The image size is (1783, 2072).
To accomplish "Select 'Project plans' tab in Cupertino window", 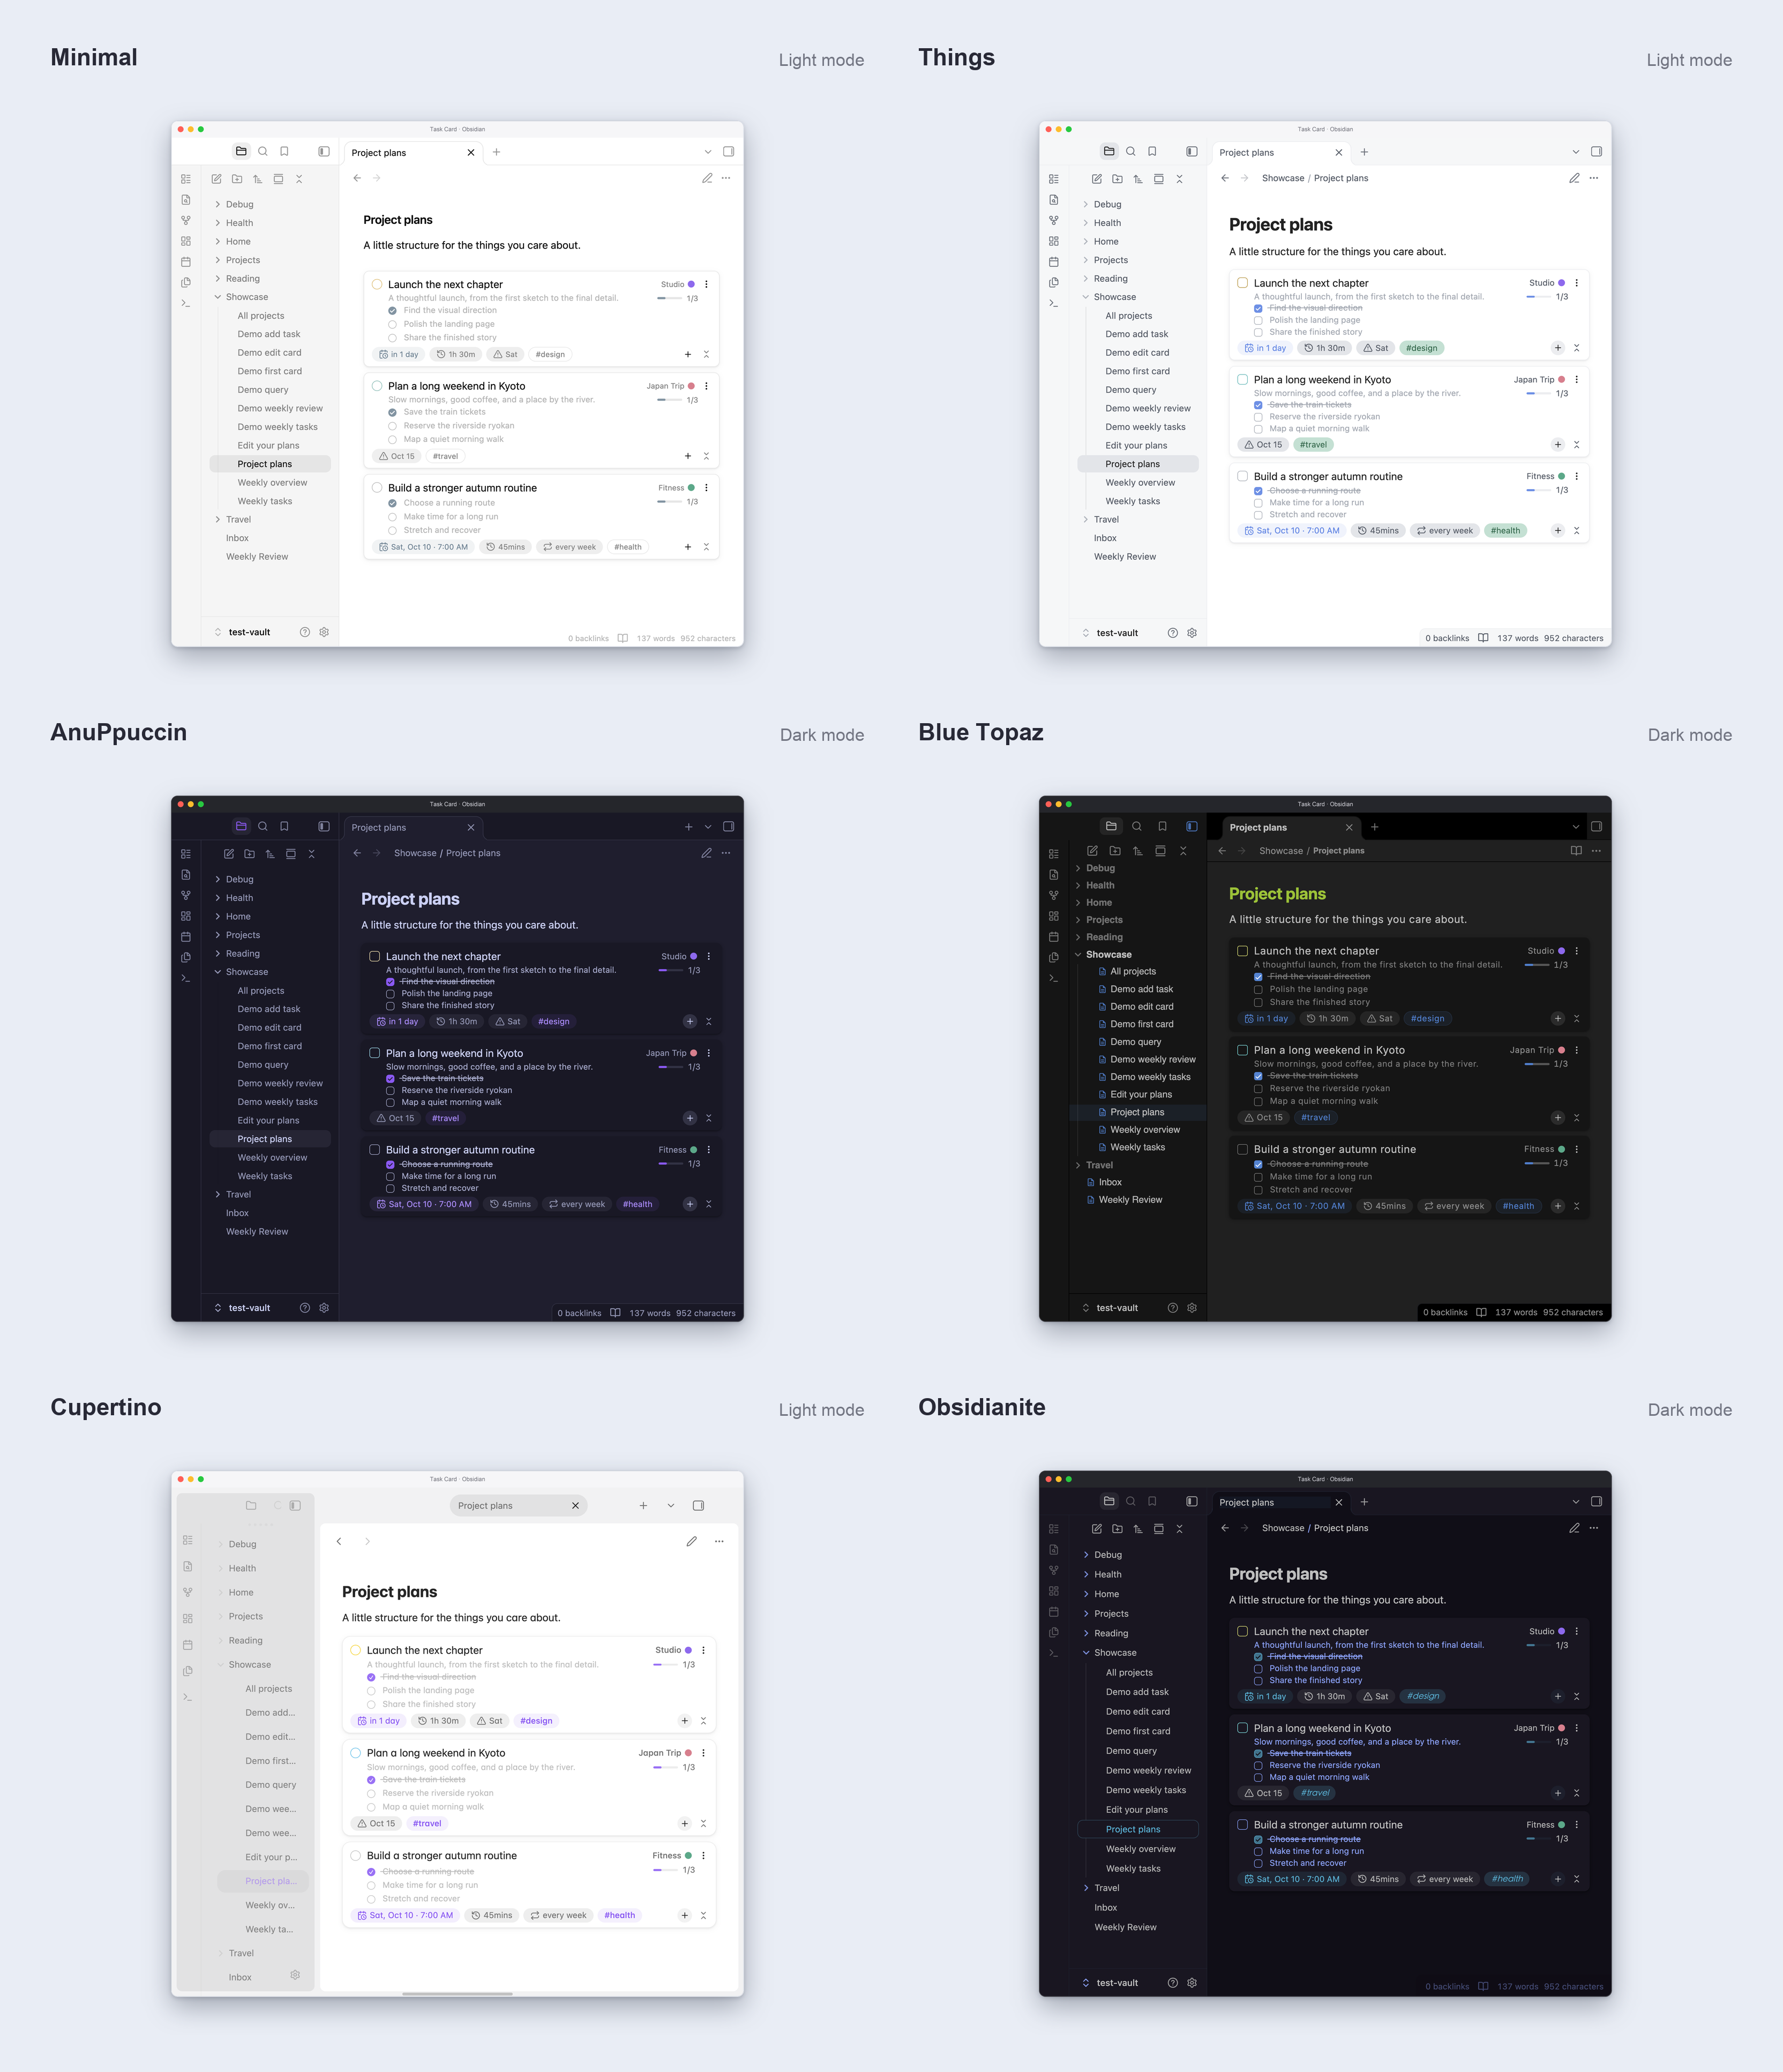I will tap(518, 1506).
